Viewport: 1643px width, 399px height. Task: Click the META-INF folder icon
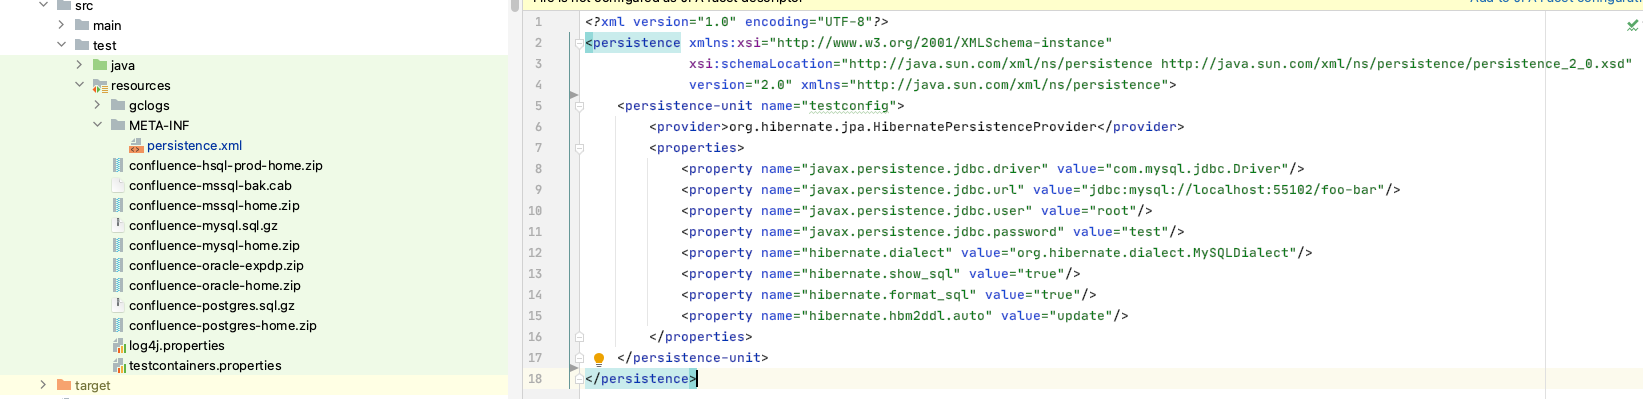[118, 125]
